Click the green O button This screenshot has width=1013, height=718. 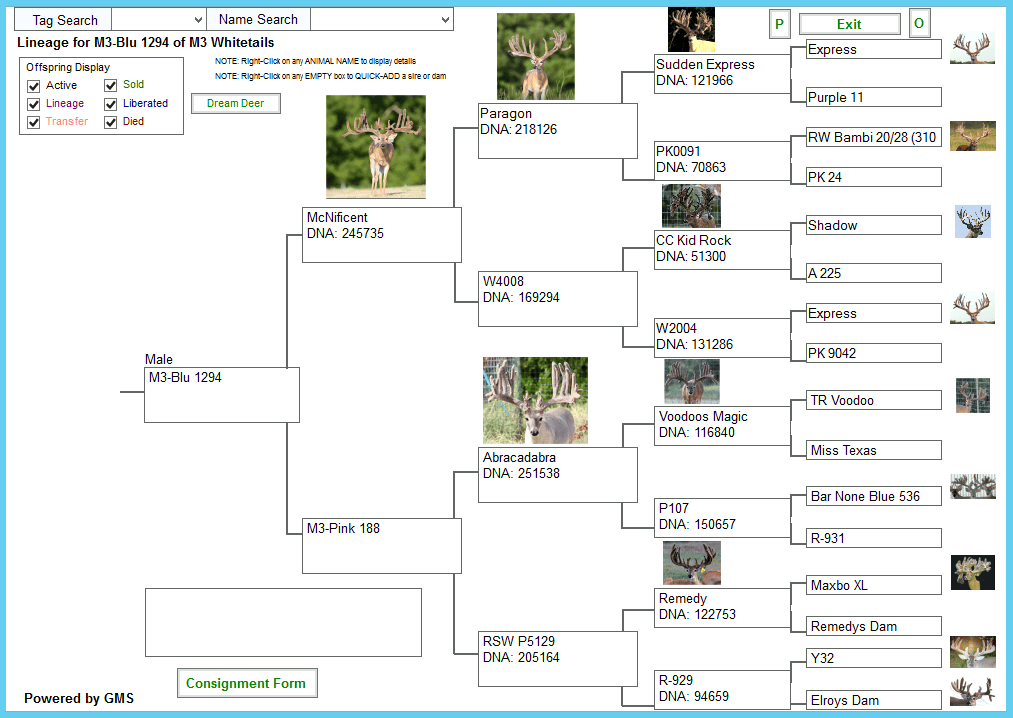[919, 24]
